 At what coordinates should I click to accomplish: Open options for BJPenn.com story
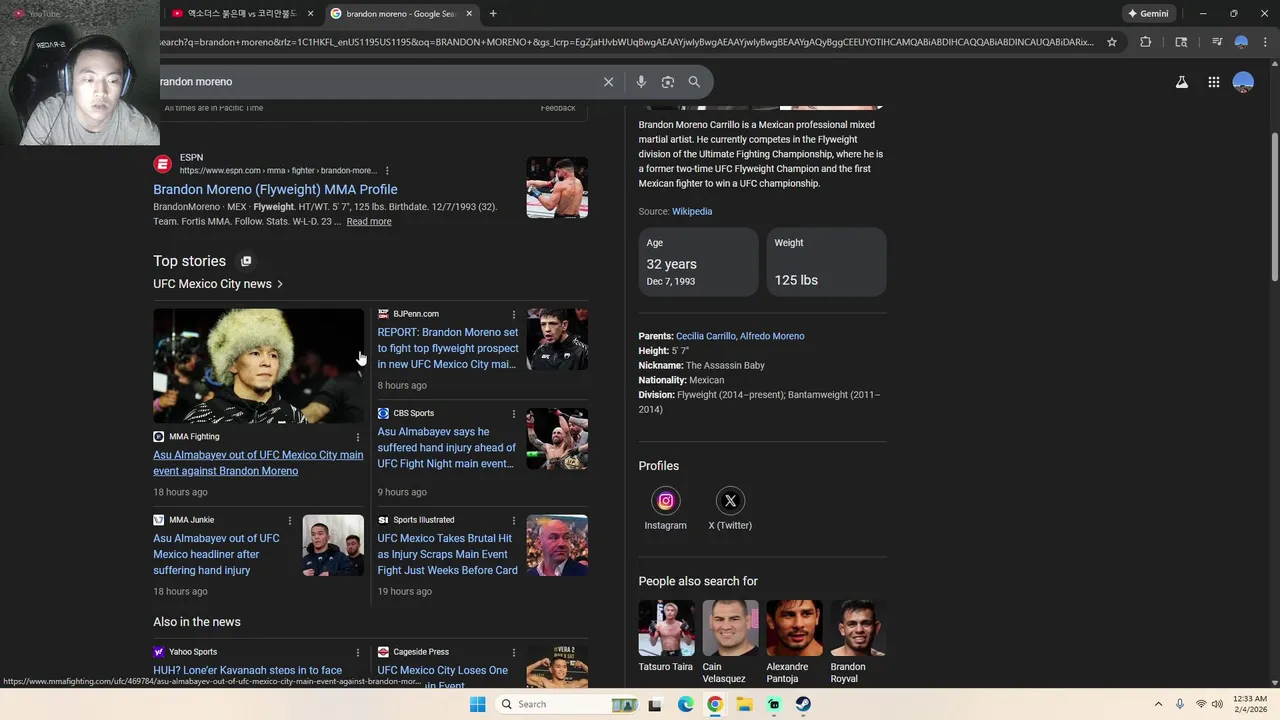(x=514, y=314)
